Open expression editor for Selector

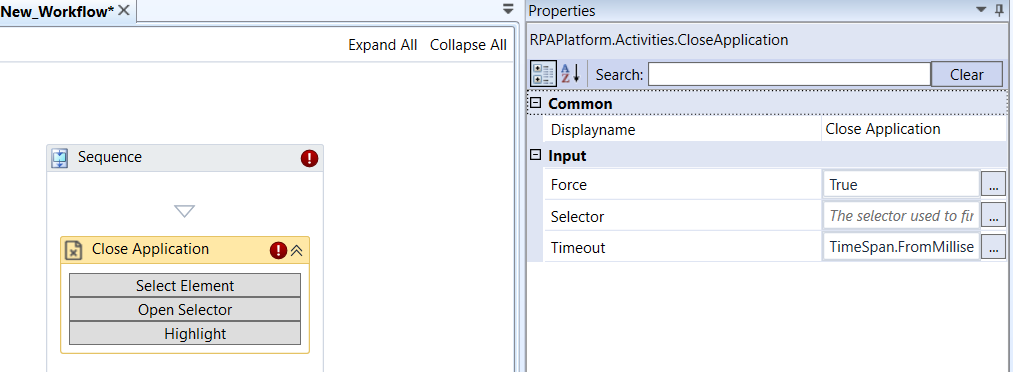pyautogui.click(x=993, y=216)
